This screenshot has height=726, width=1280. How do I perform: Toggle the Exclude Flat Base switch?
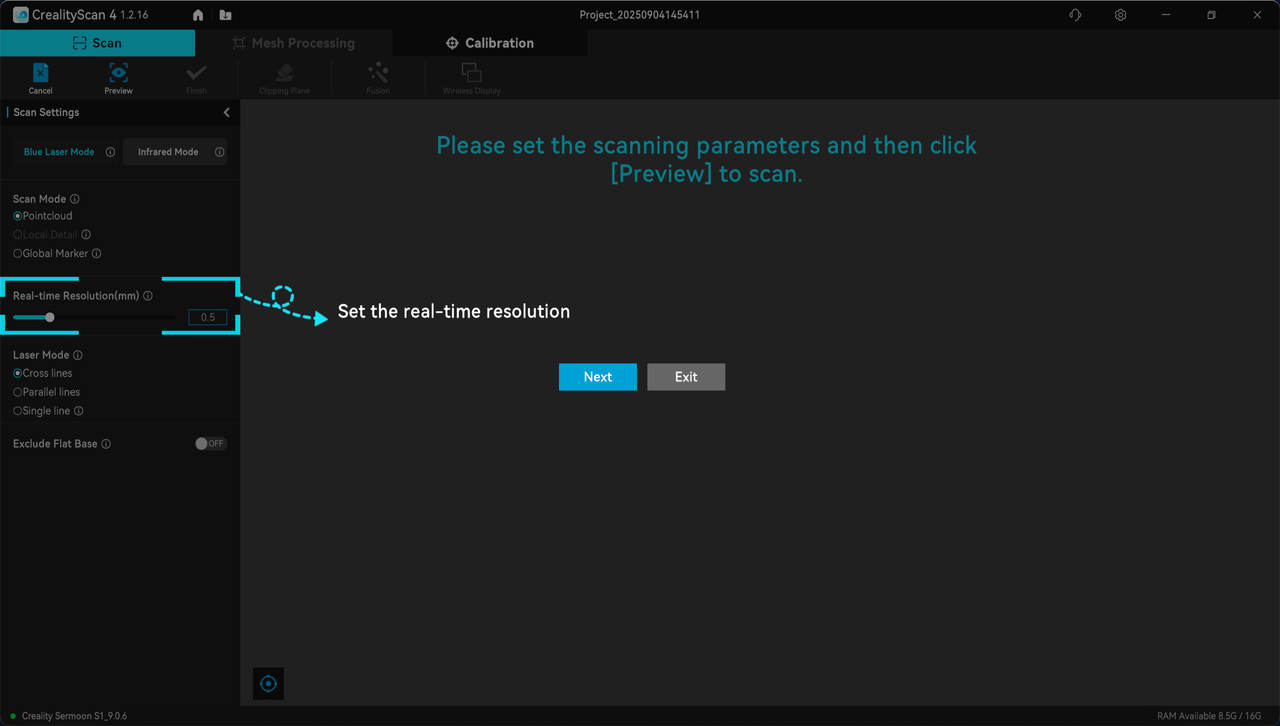coord(210,444)
